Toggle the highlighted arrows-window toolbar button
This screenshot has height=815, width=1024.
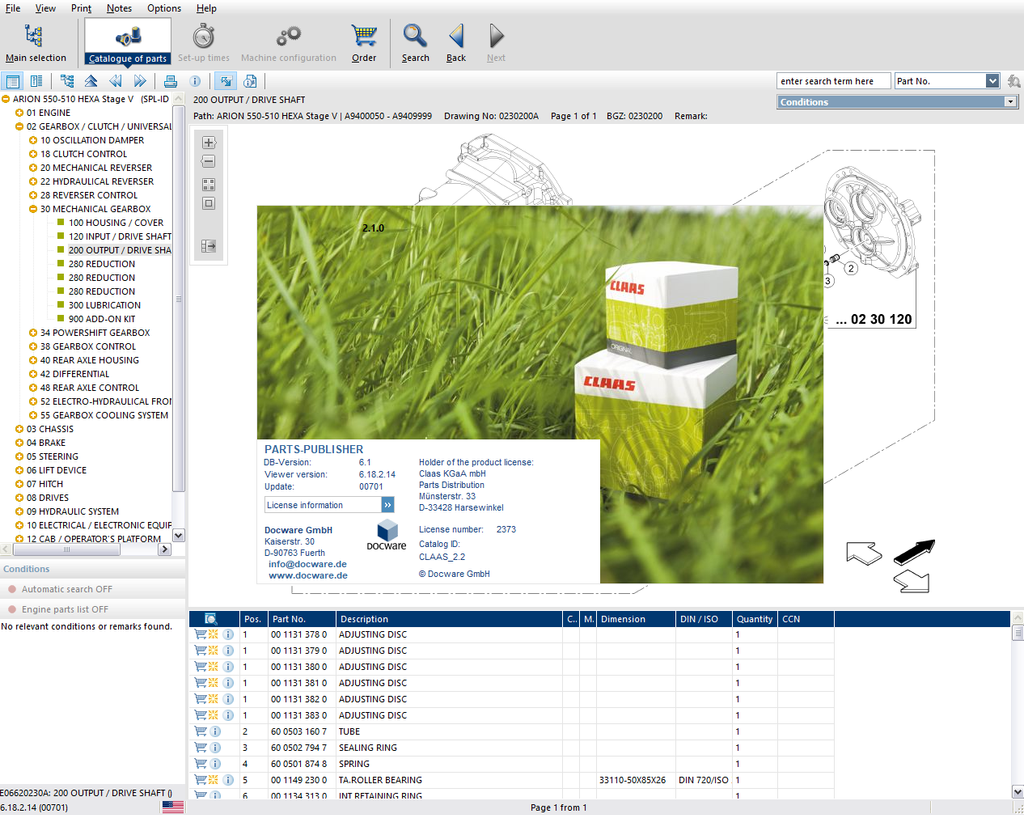pos(225,81)
